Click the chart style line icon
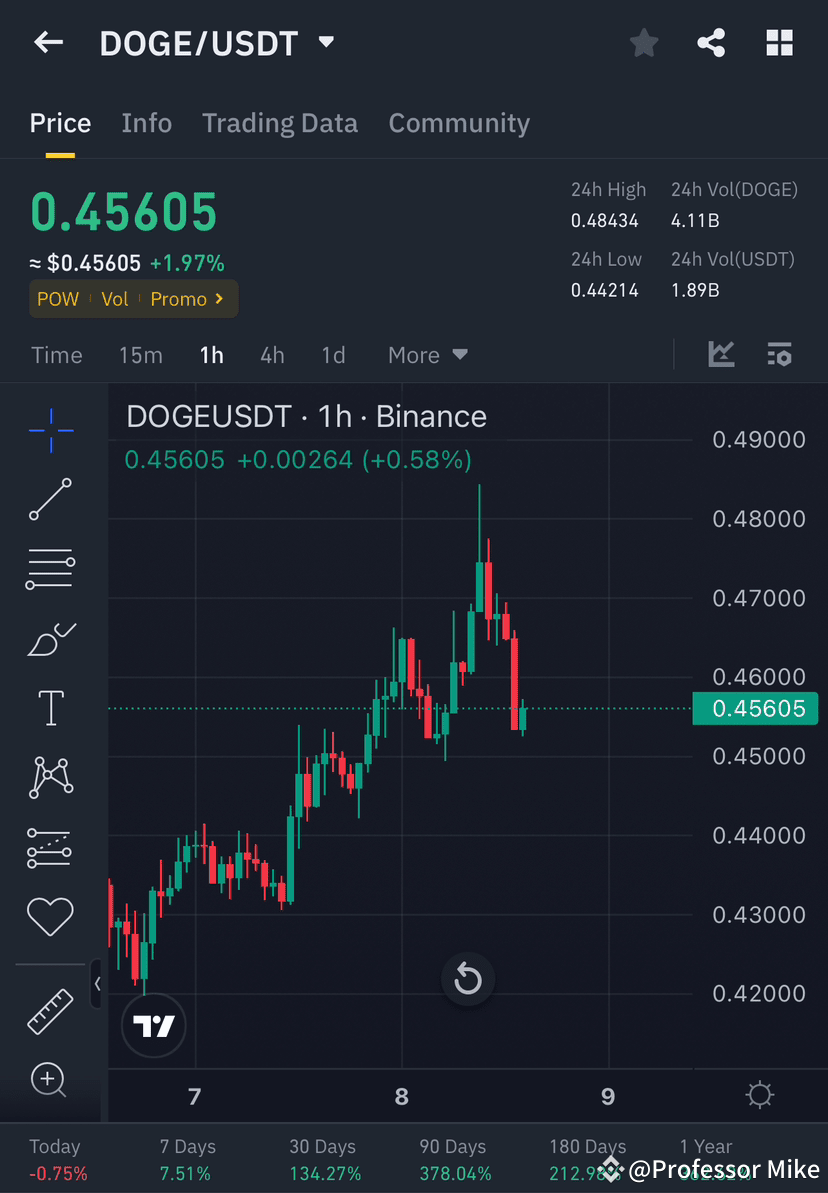 pyautogui.click(x=721, y=354)
